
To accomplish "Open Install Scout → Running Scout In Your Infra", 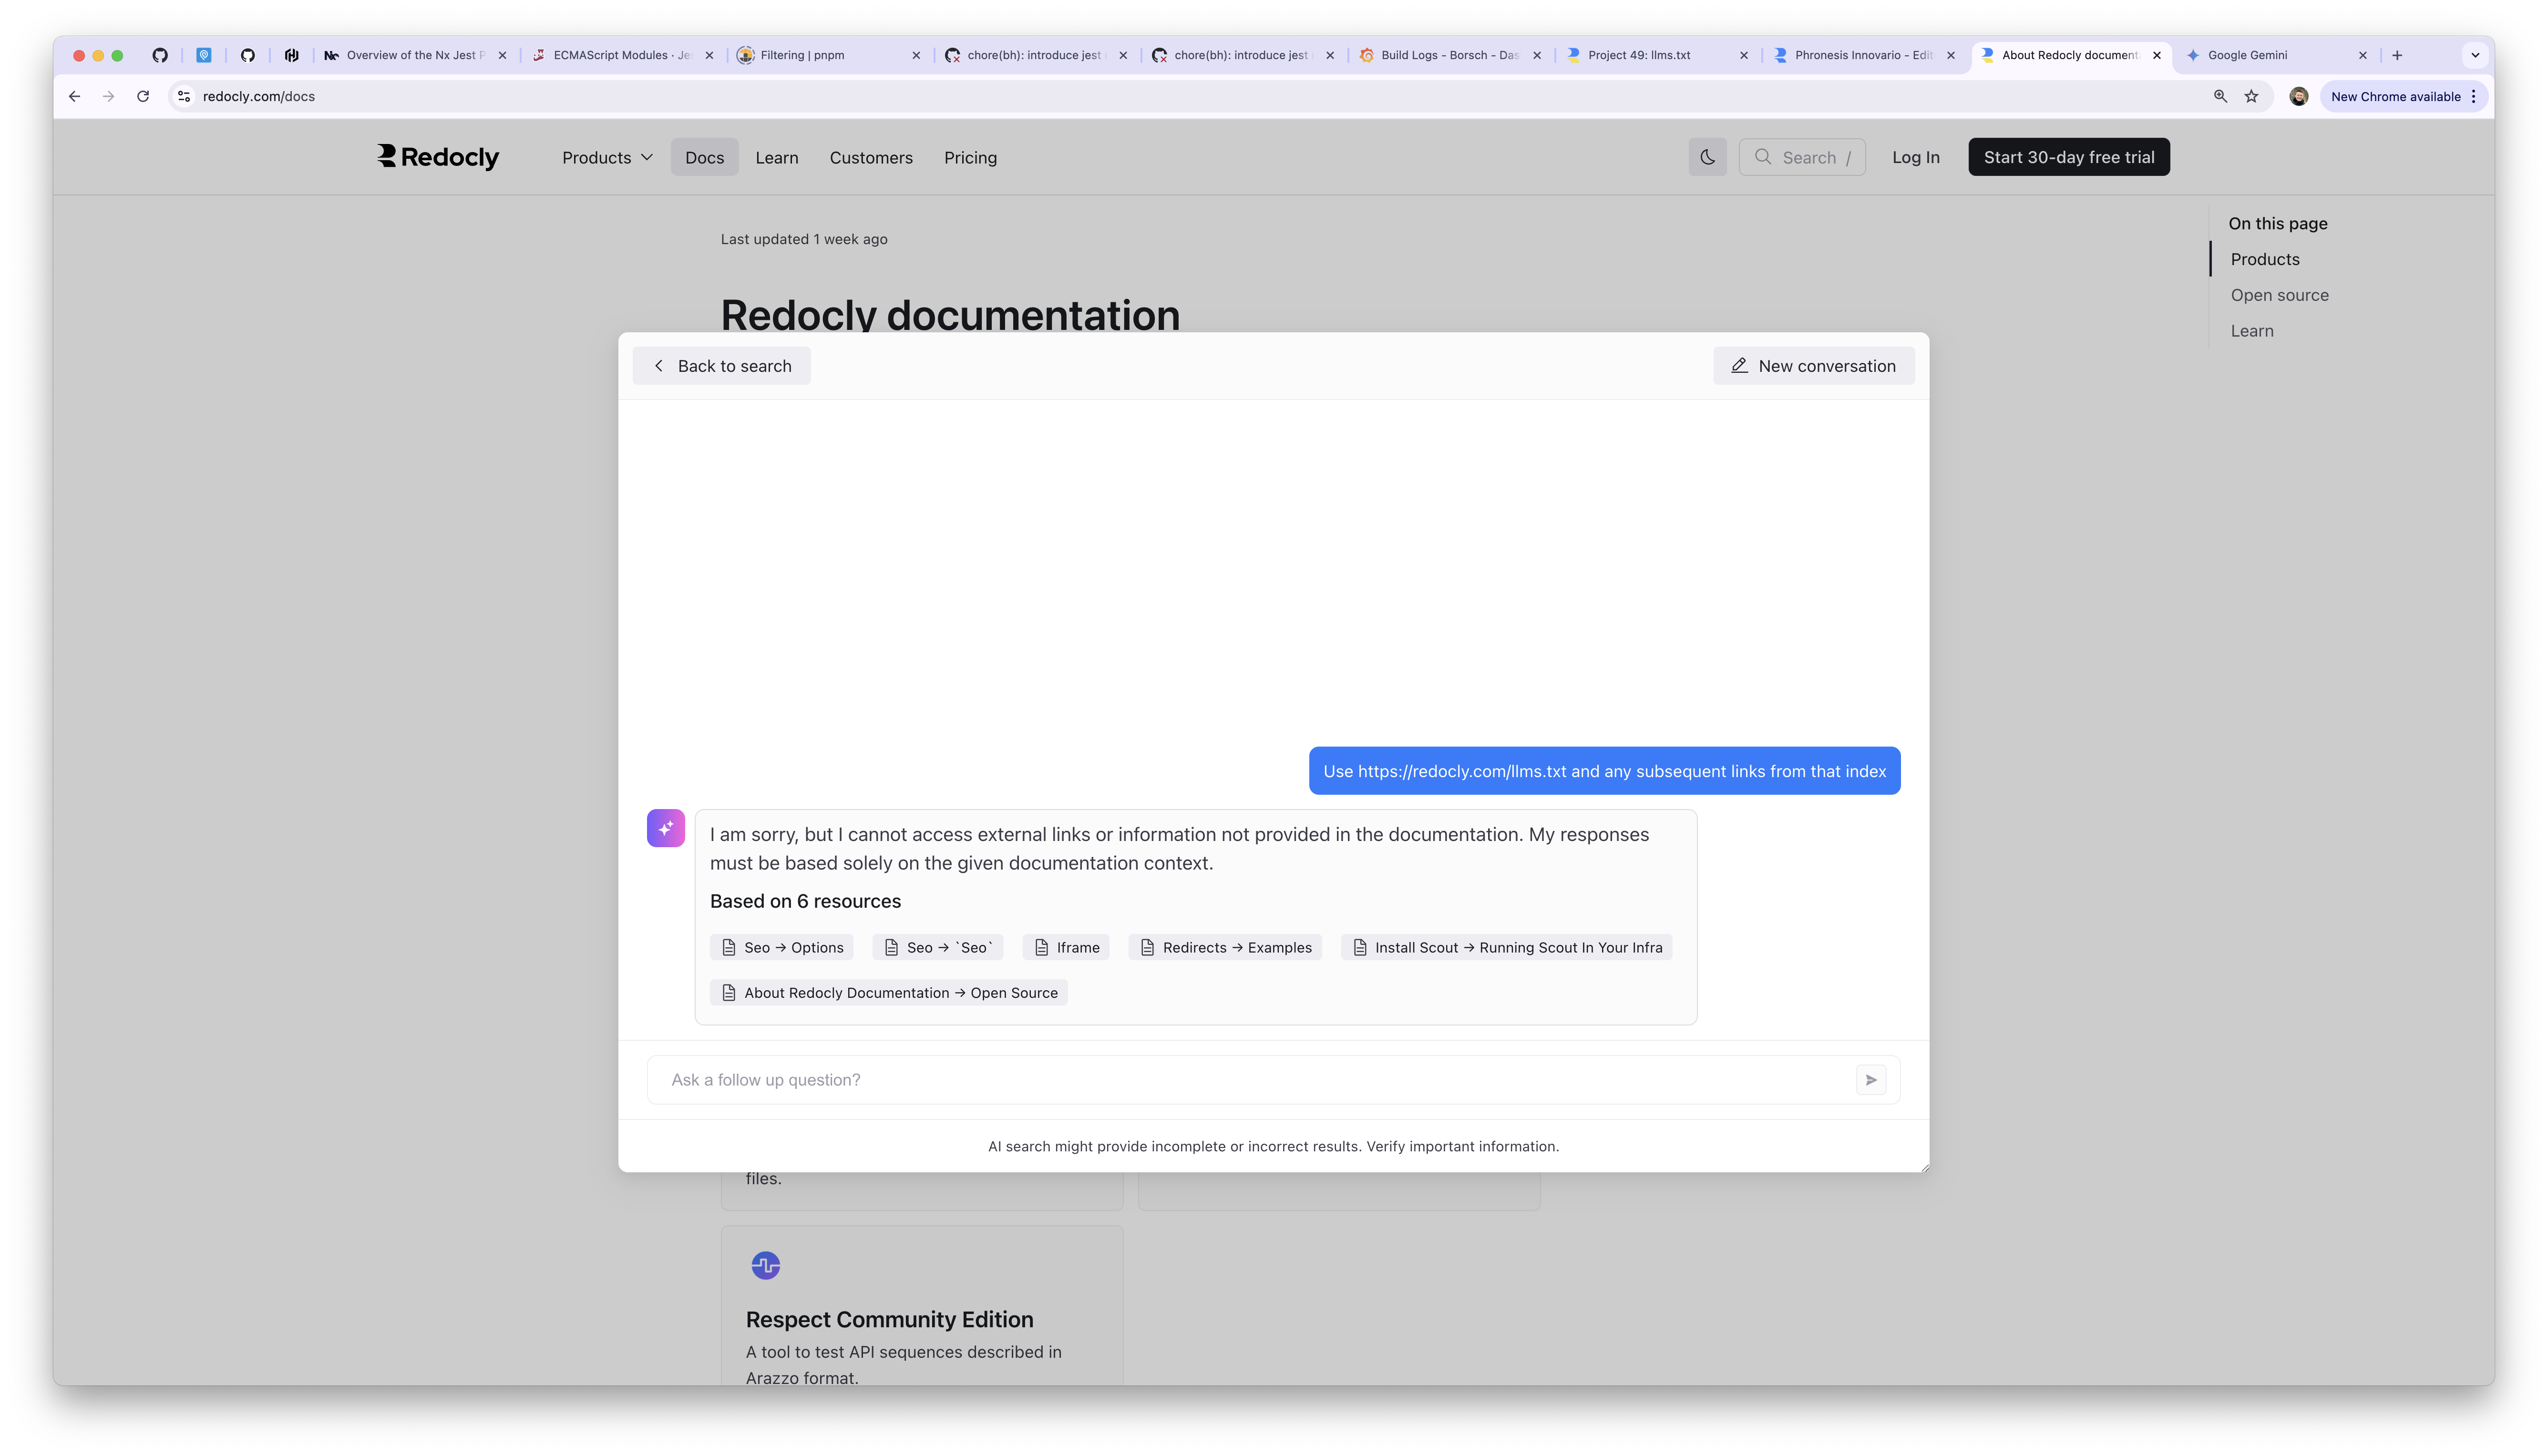I will [1506, 947].
